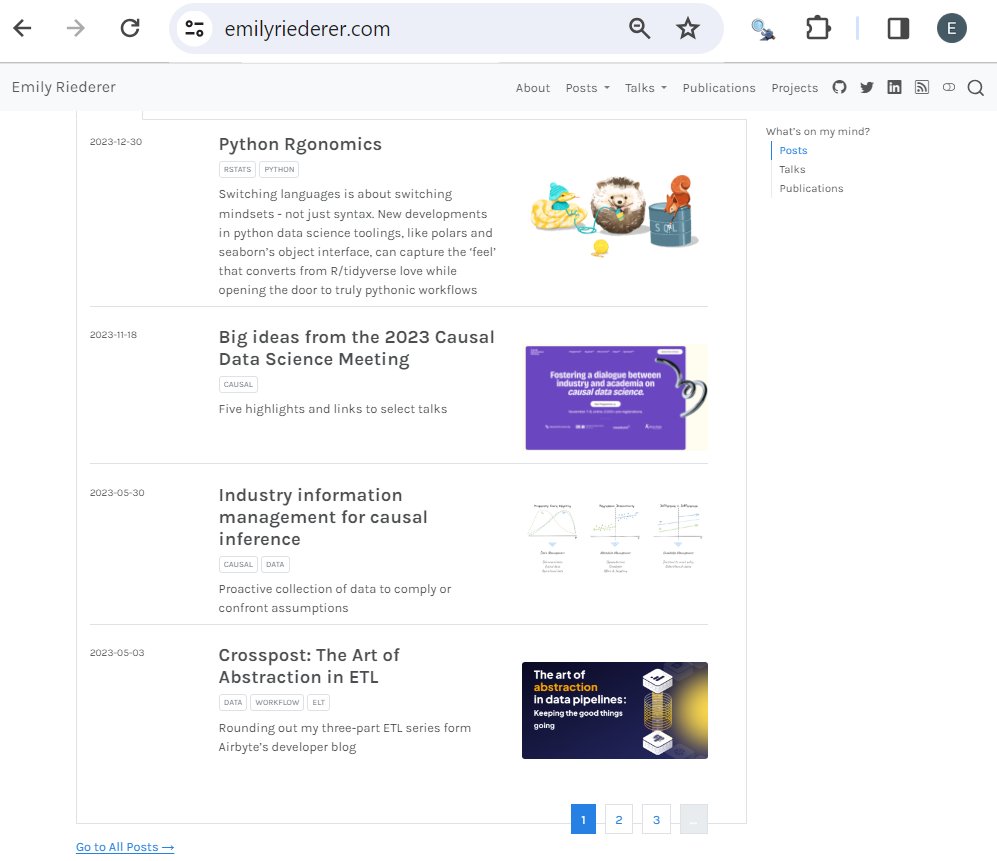The height and width of the screenshot is (861, 997).
Task: Click the WORKFLOW tag
Action: point(277,702)
